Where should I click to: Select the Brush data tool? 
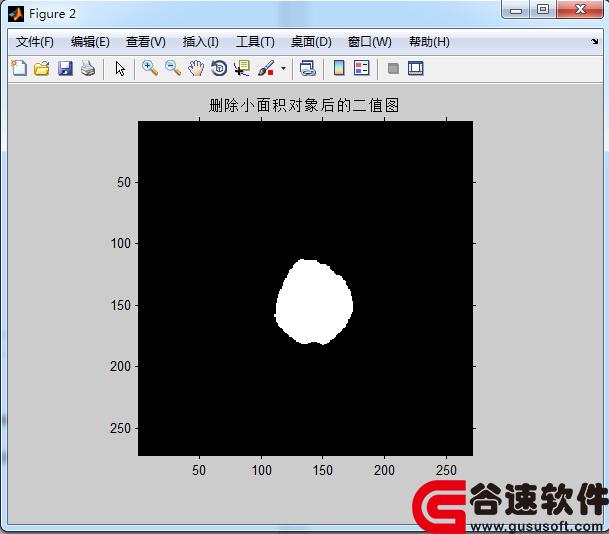pos(266,68)
